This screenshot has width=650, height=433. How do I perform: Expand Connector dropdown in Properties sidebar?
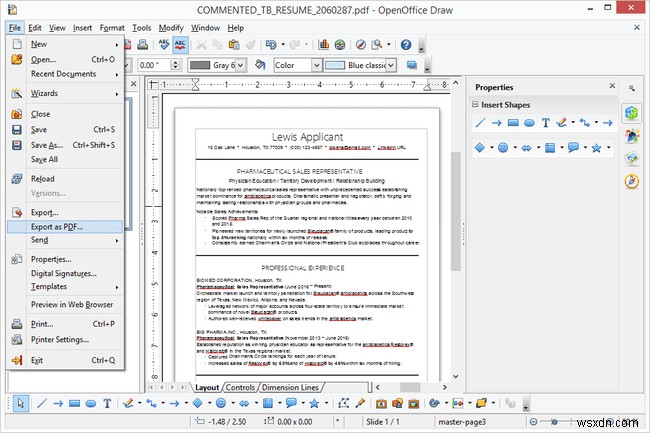point(597,123)
